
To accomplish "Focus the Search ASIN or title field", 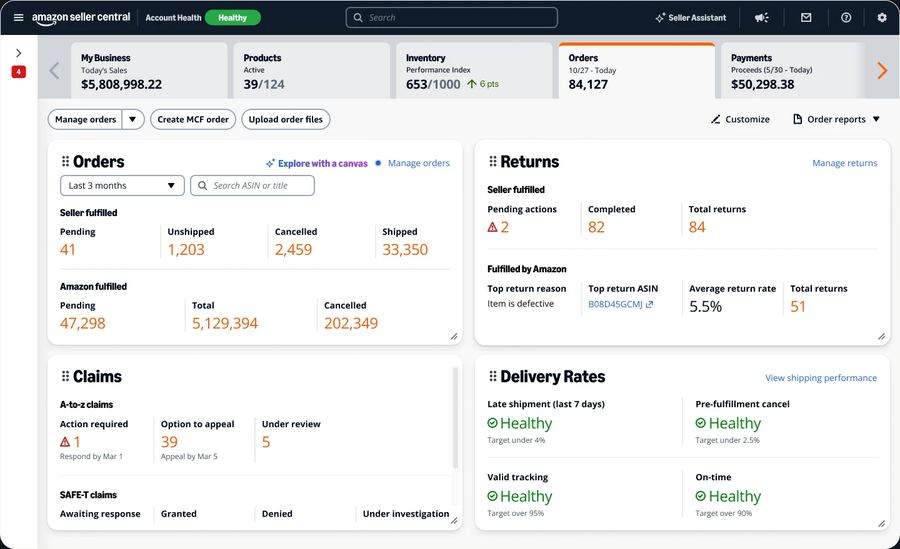I will tap(253, 185).
